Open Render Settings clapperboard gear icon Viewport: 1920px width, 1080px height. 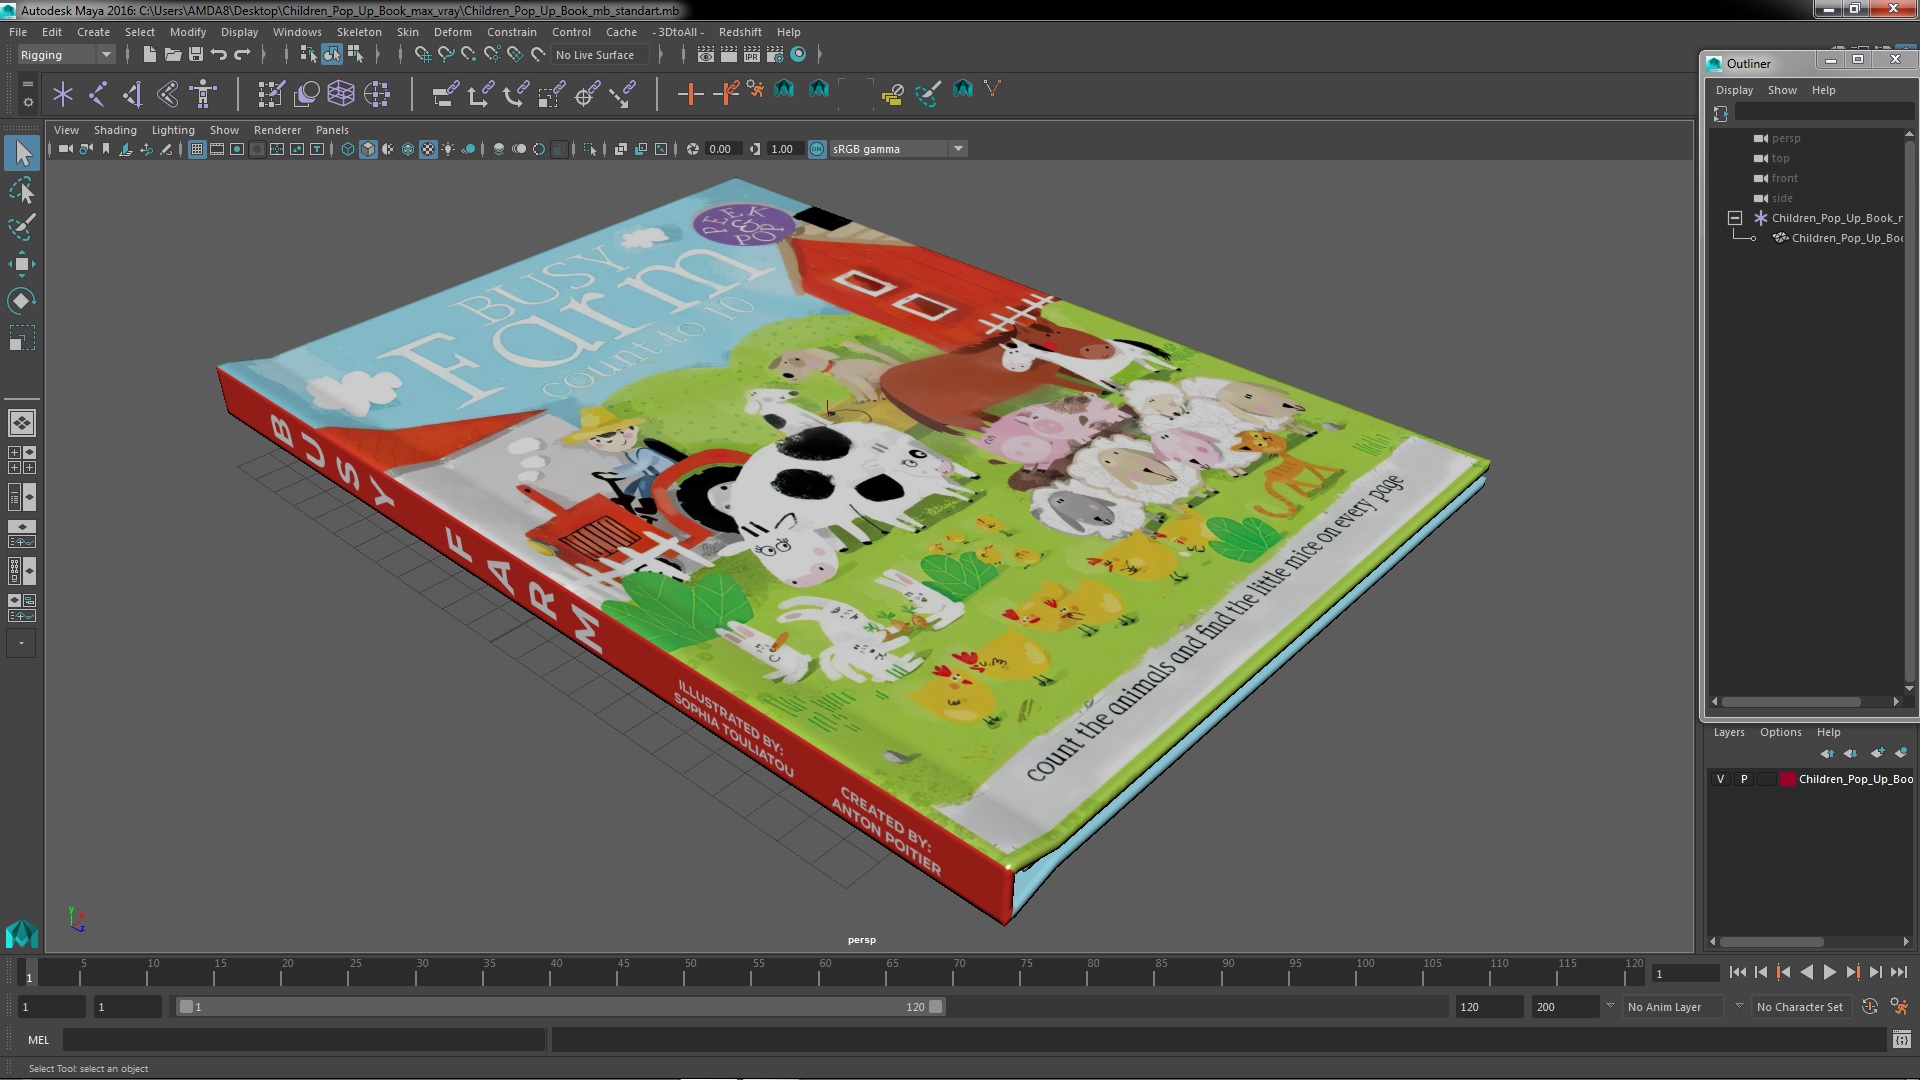775,54
